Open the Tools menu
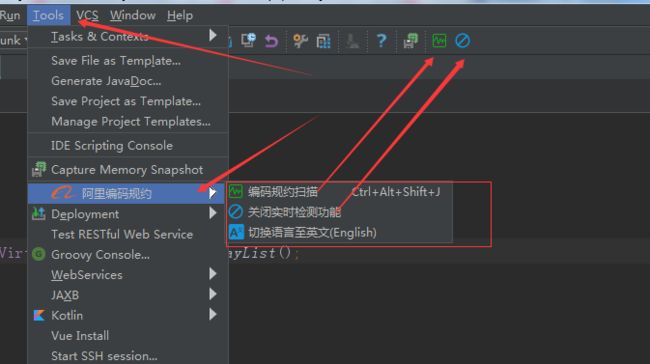650x364 pixels. click(x=49, y=15)
